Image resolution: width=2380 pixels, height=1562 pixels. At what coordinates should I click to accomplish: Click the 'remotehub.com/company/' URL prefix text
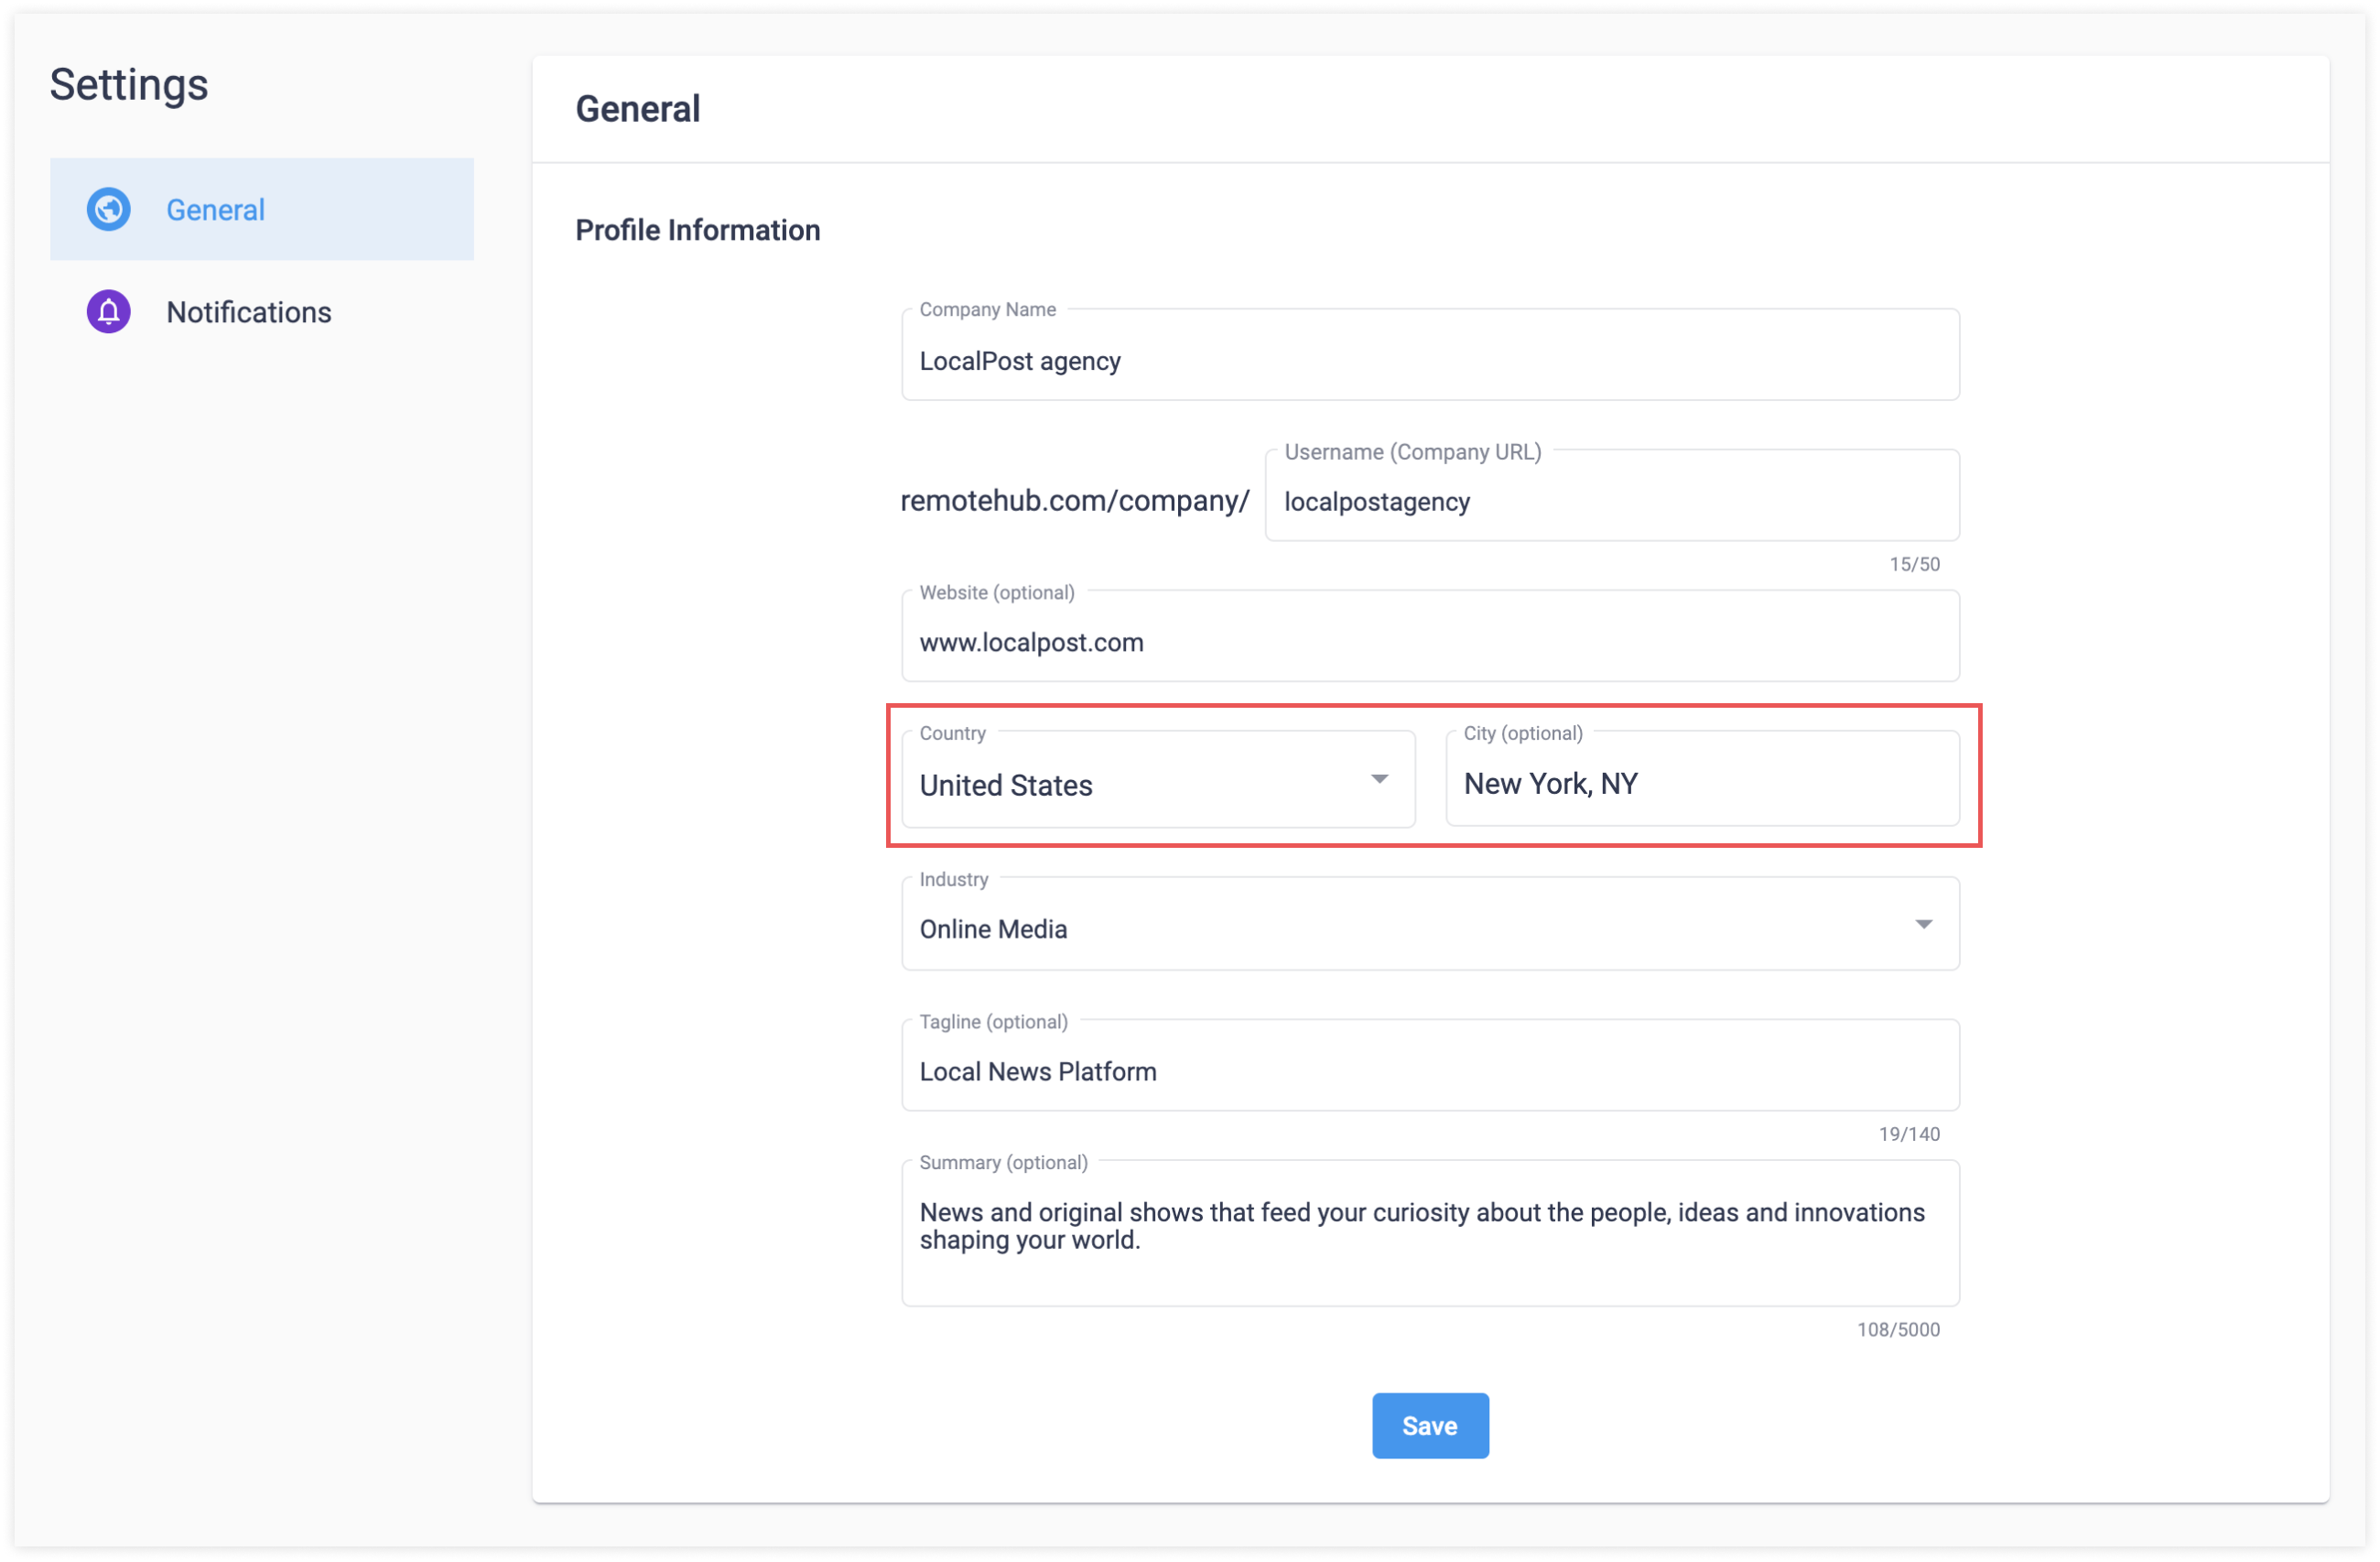click(1075, 501)
